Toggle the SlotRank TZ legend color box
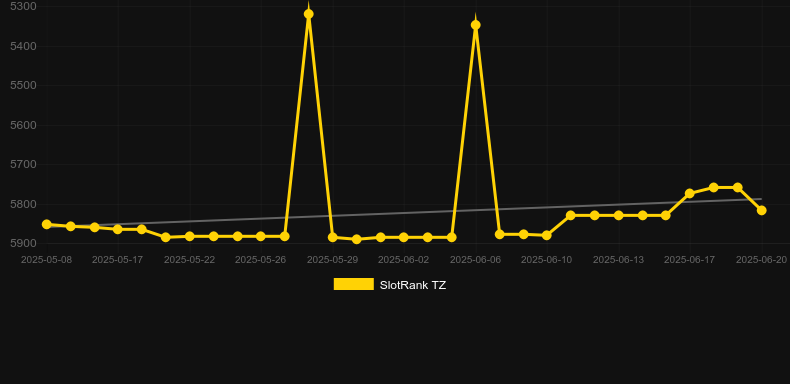Viewport: 790px width, 384px height. tap(354, 284)
